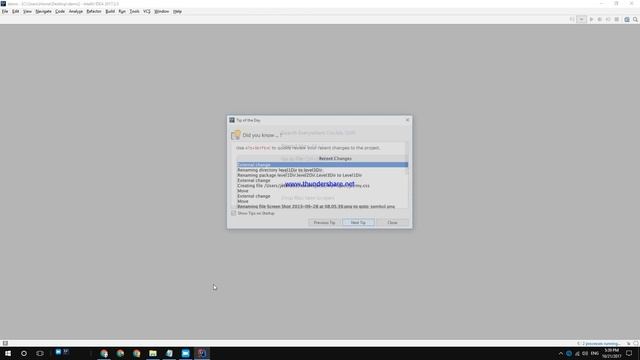This screenshot has height=360, width=640.
Task: Close Tip of the Day with X
Action: point(407,120)
